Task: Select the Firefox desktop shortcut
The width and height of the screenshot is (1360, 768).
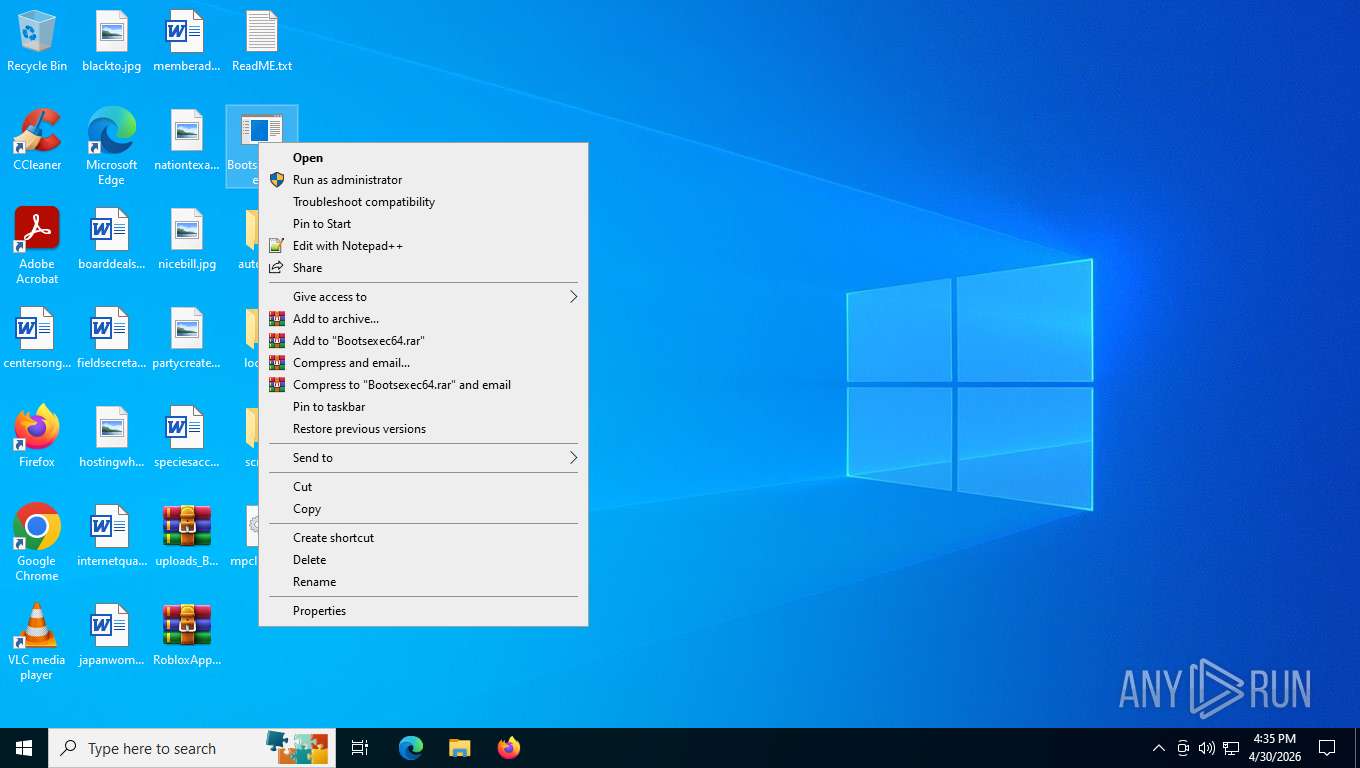Action: coord(37,438)
